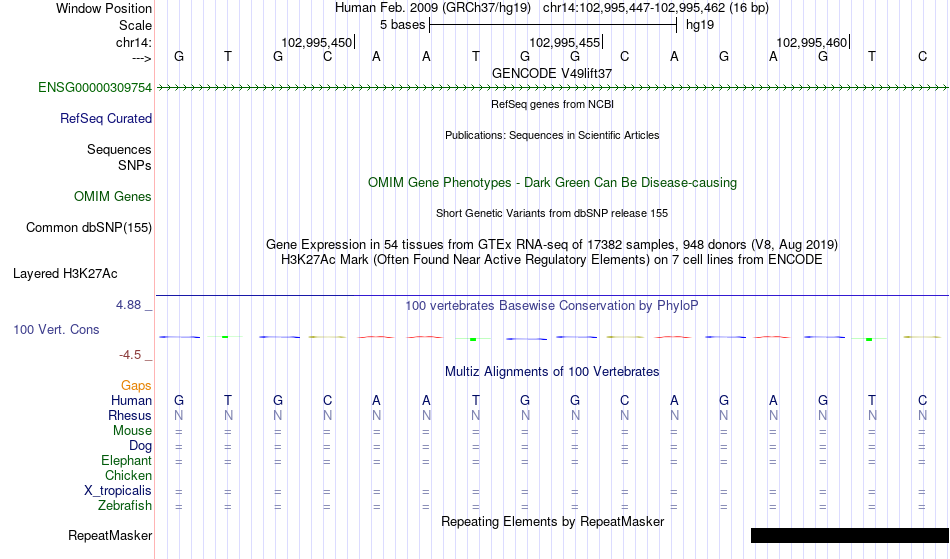Click the GENCODE V49lift37 track title
This screenshot has width=950, height=559.
pos(551,73)
